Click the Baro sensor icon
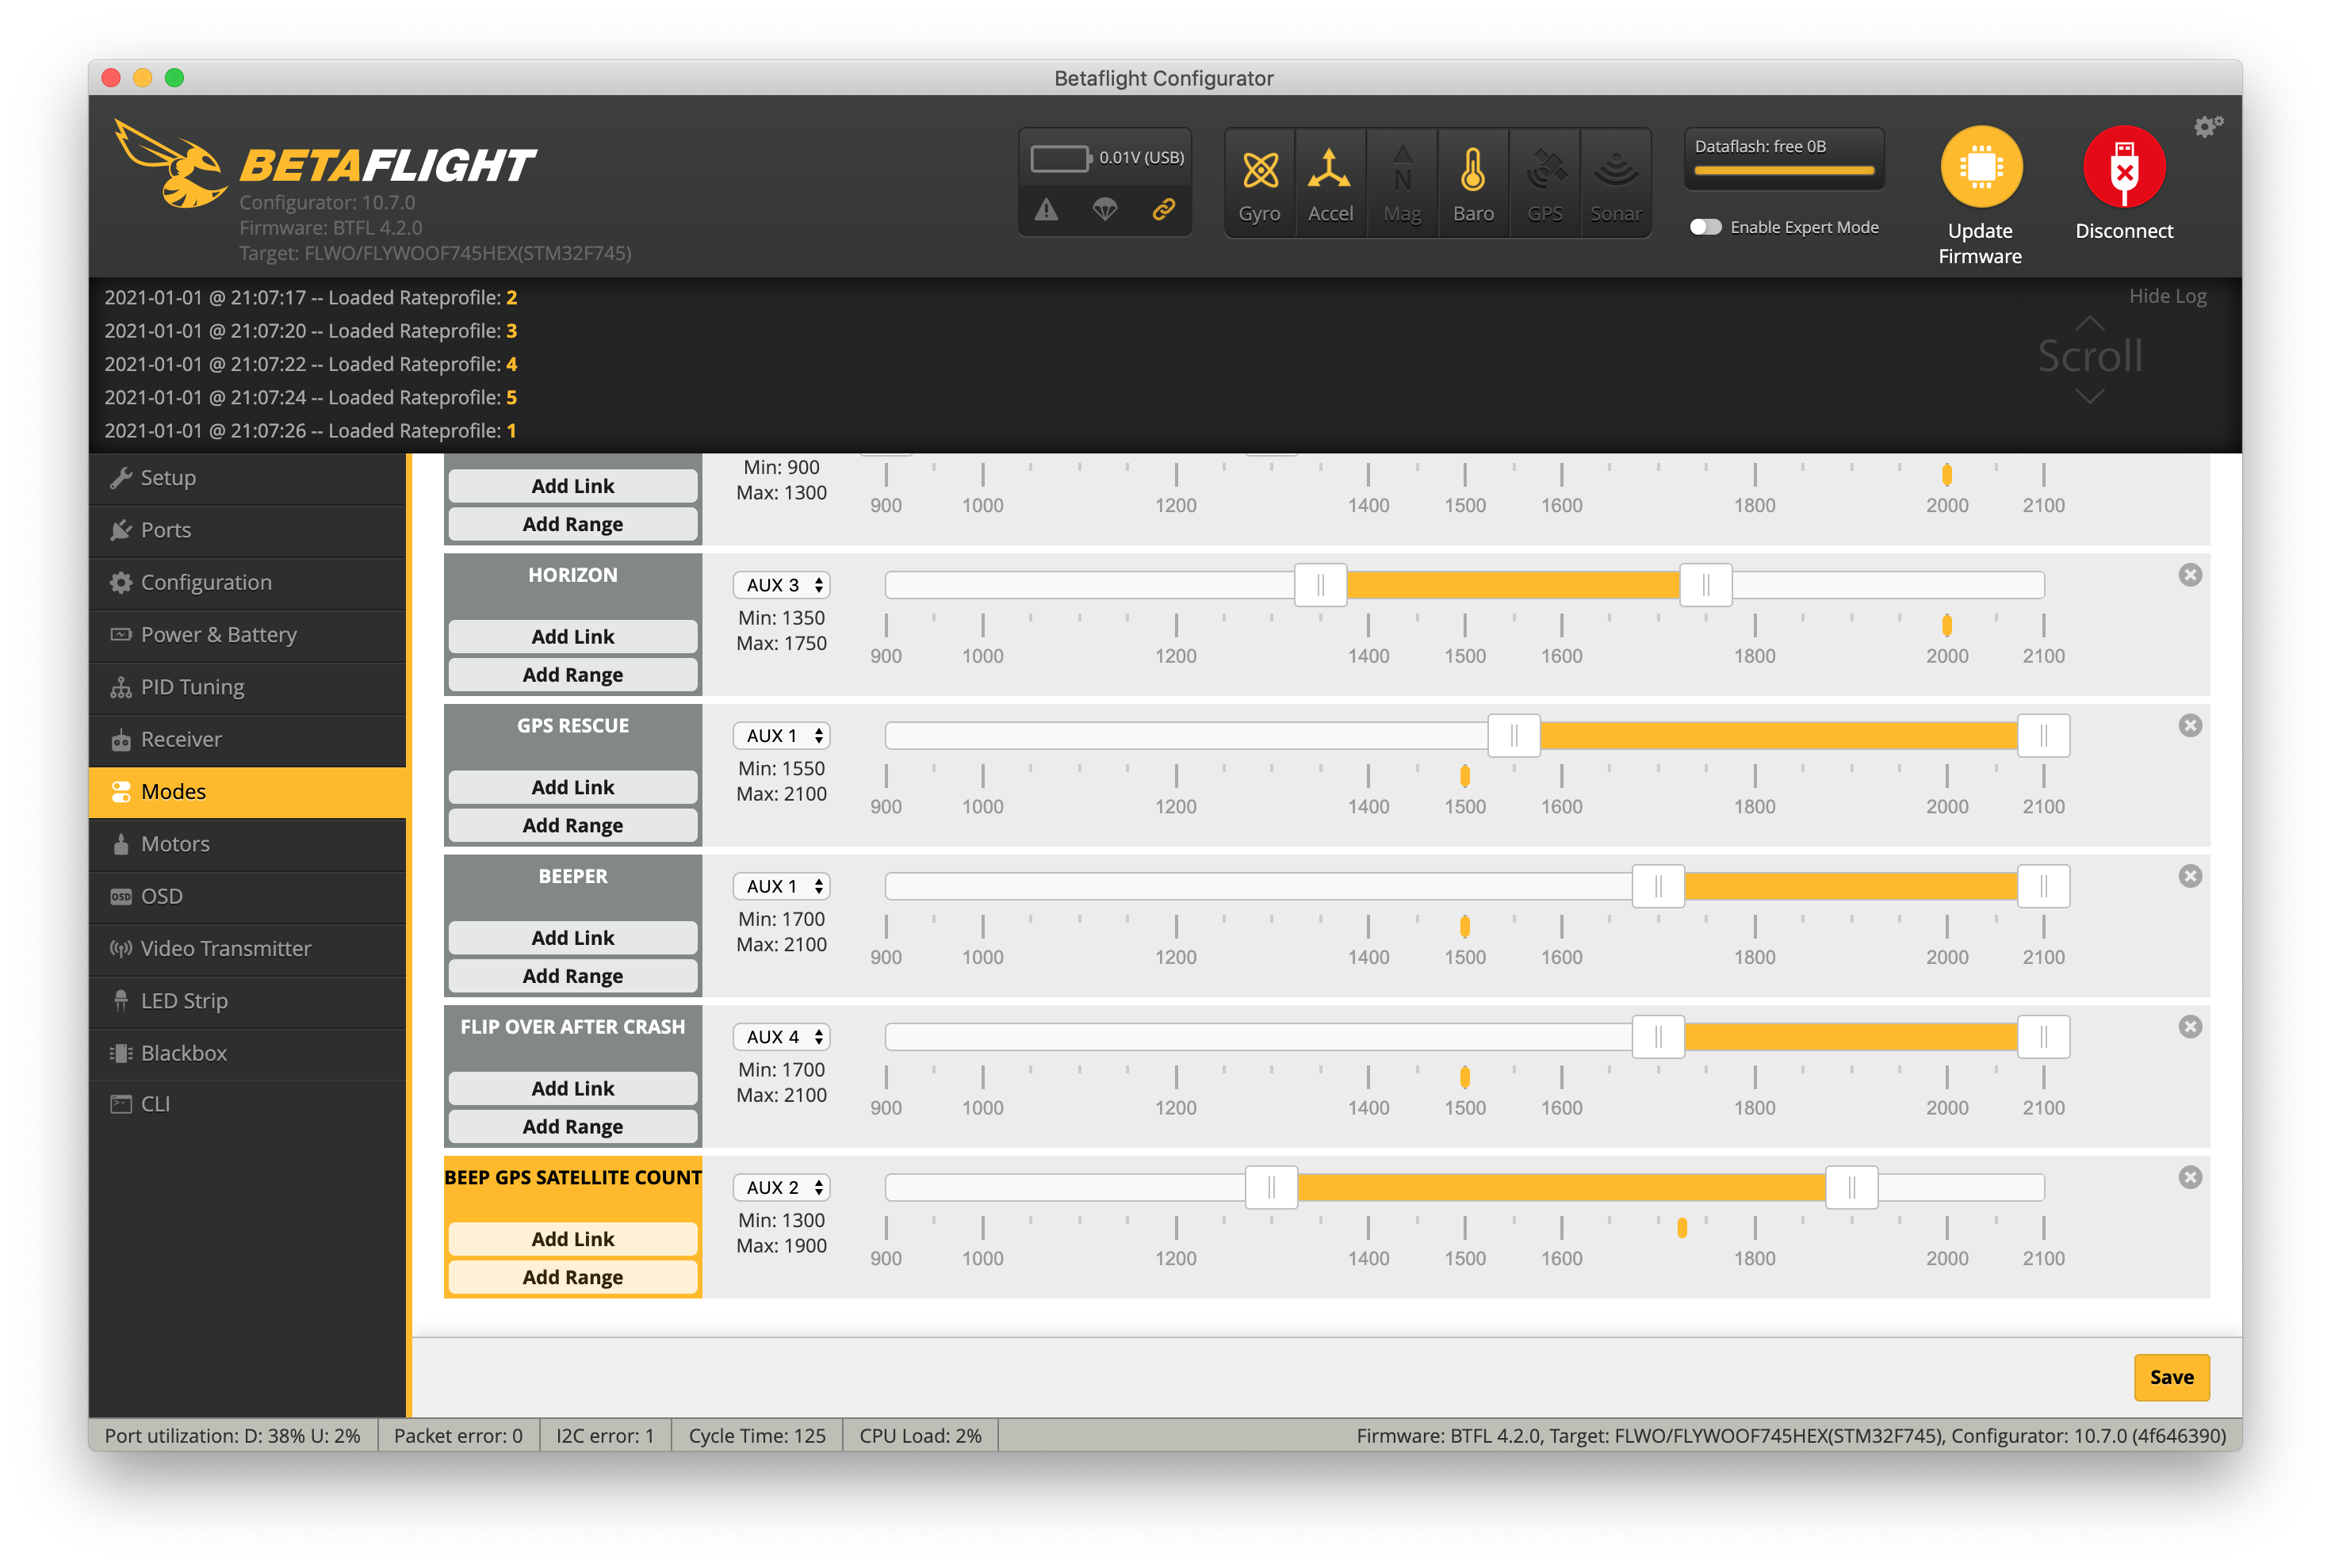Viewport: 2331px width, 1568px height. tap(1473, 183)
